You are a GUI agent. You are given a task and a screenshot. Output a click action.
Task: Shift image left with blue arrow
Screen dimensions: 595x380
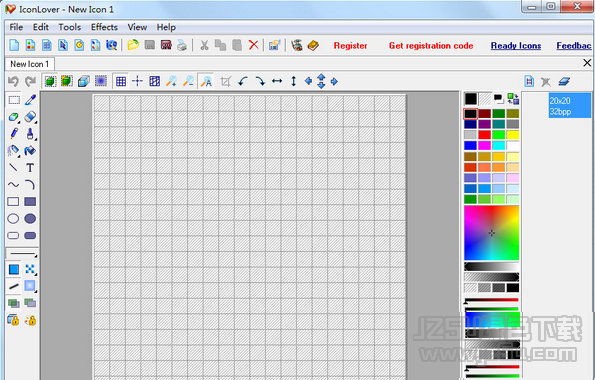pos(308,81)
